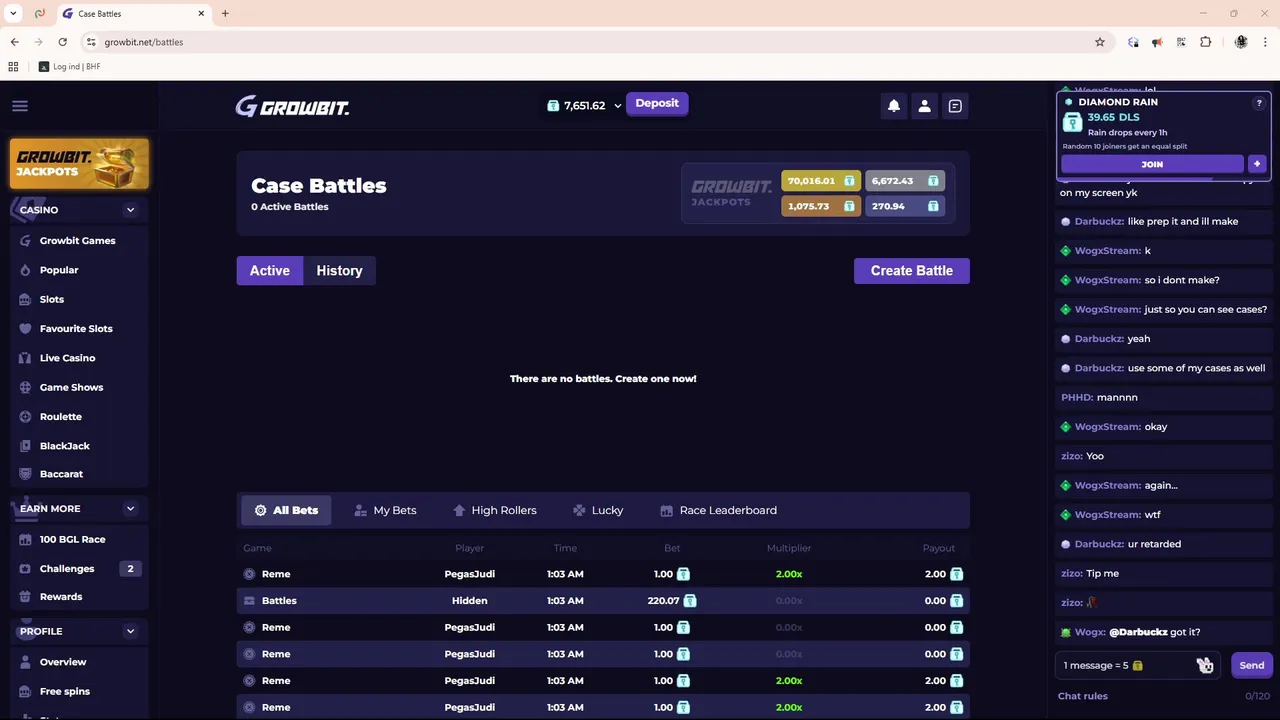Open 100 BGL Race page
This screenshot has height=720, width=1280.
point(72,539)
